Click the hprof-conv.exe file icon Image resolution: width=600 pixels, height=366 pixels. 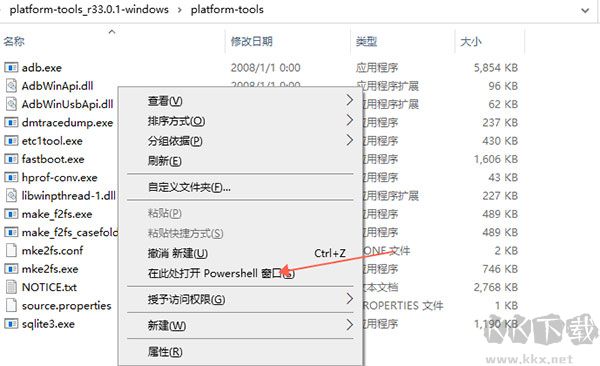(x=11, y=177)
